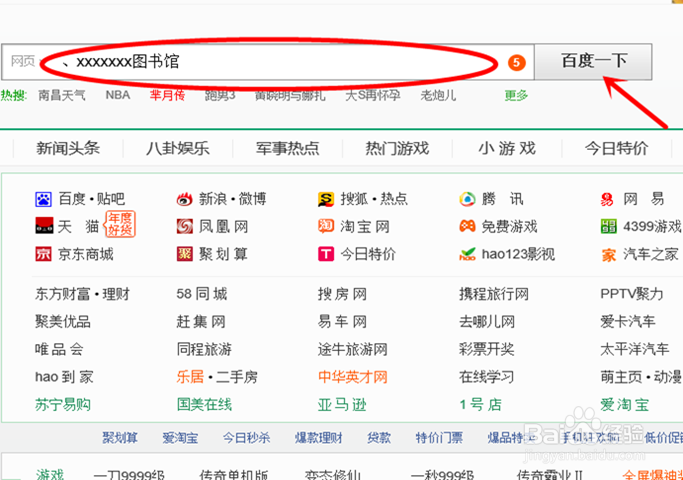Image resolution: width=683 pixels, height=480 pixels.
Task: Open the 热门游戏 tab
Action: click(397, 149)
